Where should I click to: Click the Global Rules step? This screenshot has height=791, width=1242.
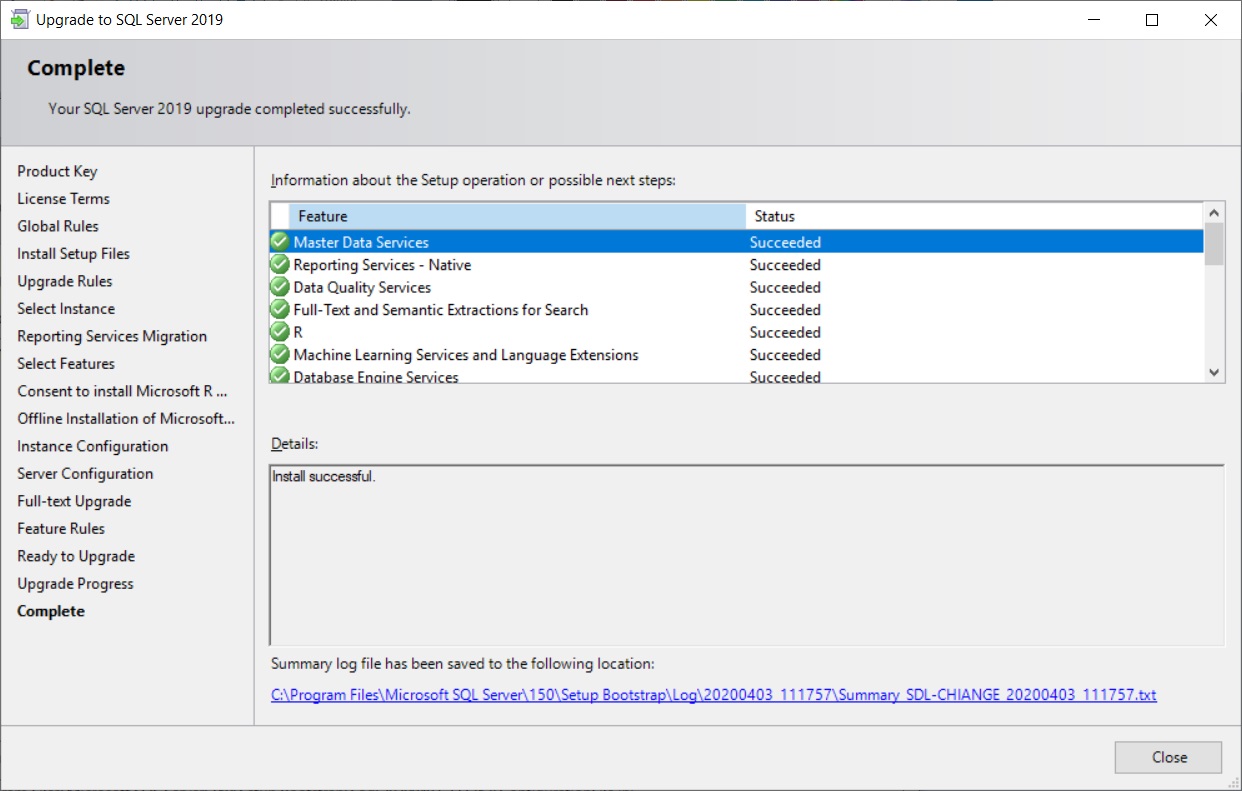(x=58, y=226)
